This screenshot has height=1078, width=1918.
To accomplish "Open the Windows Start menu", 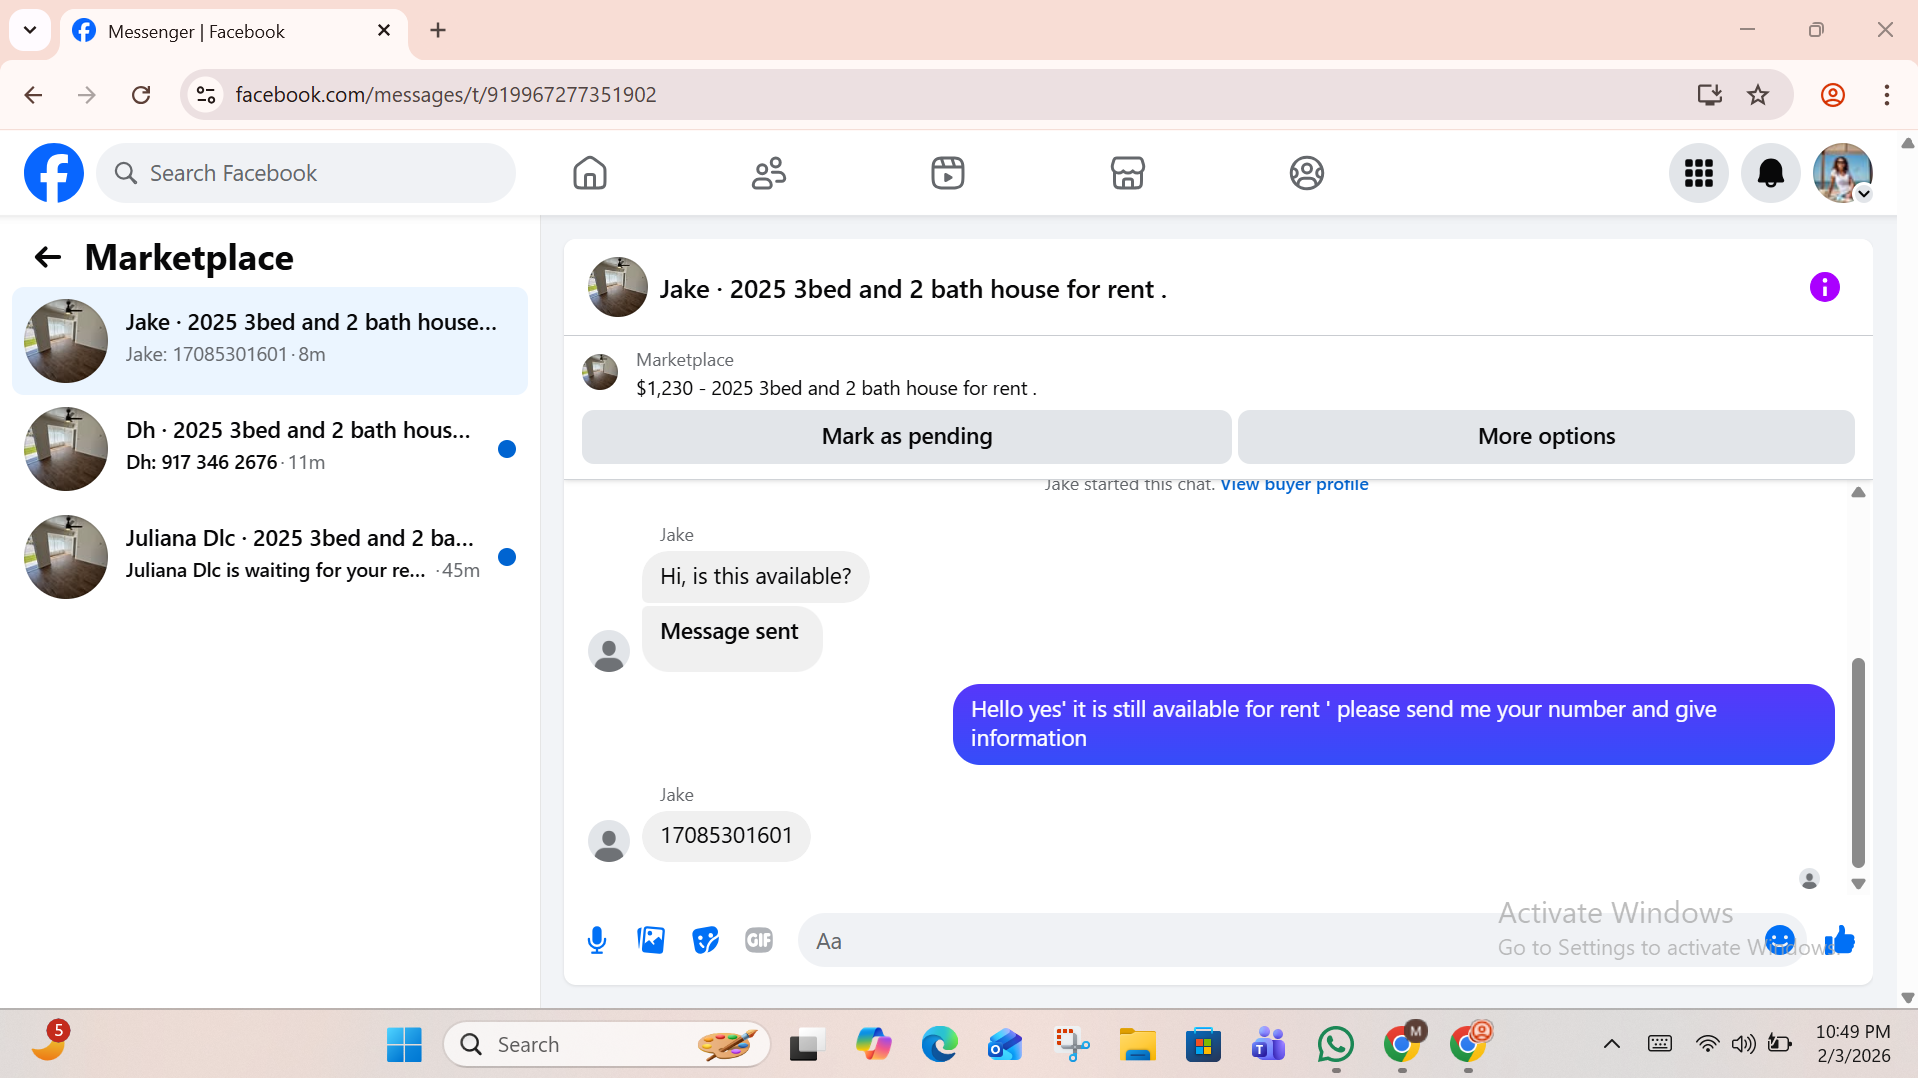I will pyautogui.click(x=404, y=1045).
